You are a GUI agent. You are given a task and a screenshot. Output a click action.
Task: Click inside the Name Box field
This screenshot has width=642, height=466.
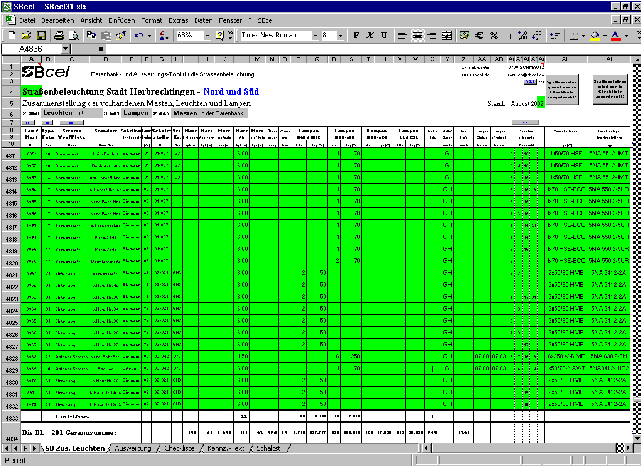[31, 49]
